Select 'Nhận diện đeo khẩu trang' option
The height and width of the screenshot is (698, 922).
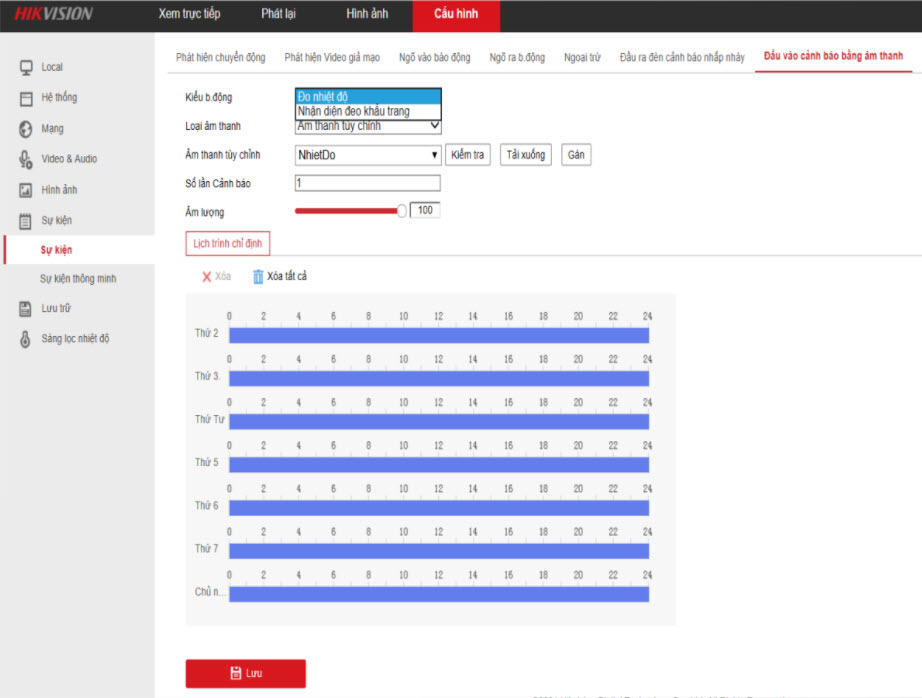point(367,111)
